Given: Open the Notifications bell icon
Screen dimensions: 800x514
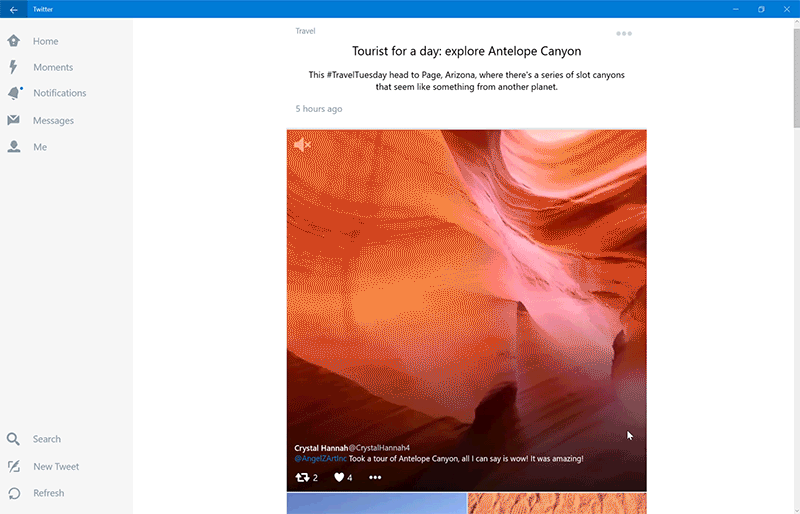Looking at the screenshot, I should pyautogui.click(x=14, y=93).
